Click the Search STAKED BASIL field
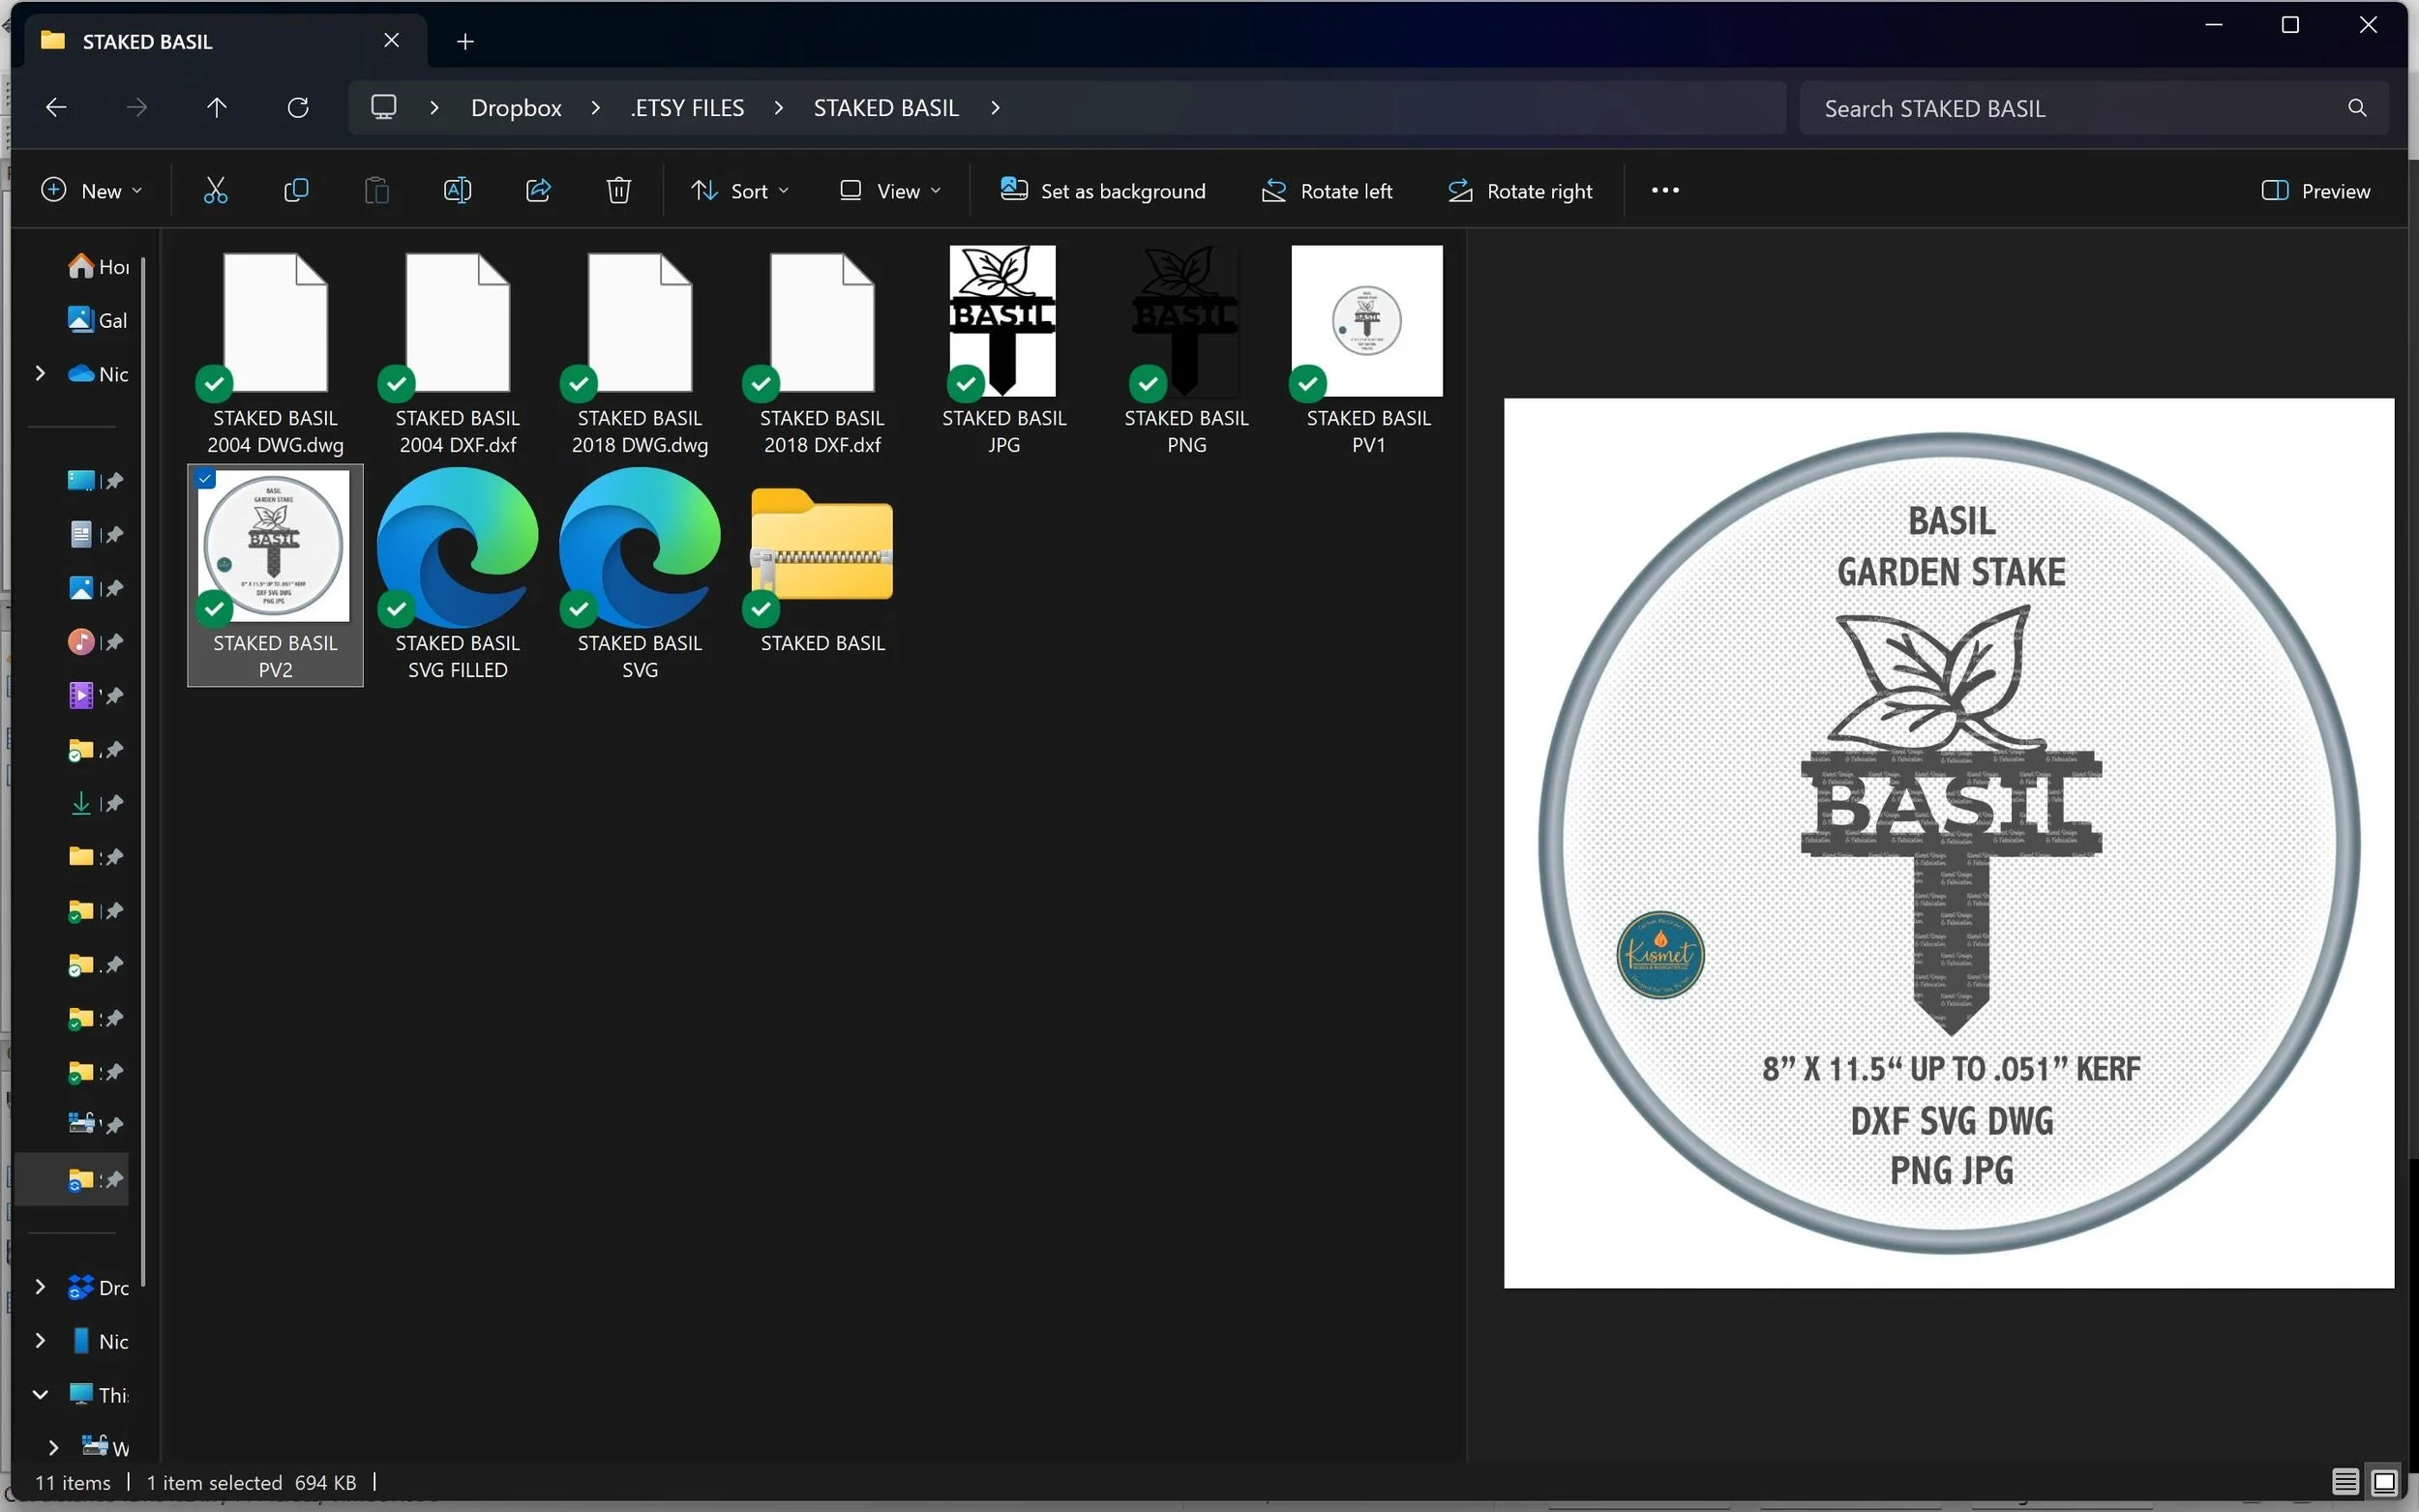The height and width of the screenshot is (1512, 2419). 2080,108
